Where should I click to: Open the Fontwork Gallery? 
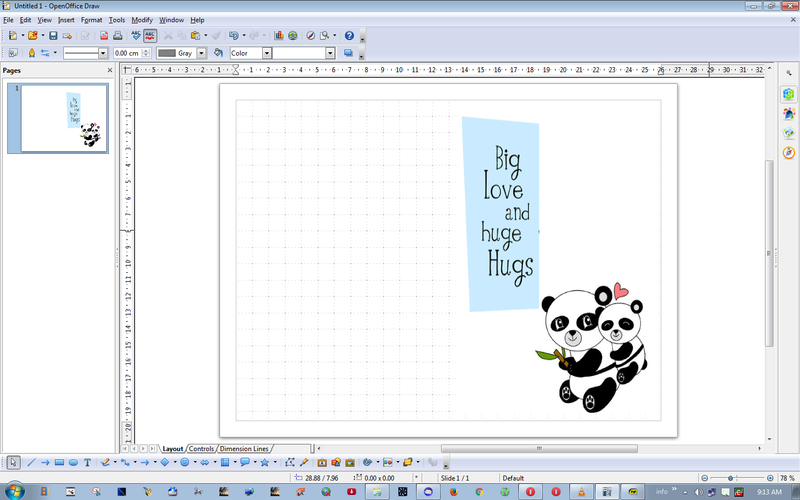pyautogui.click(x=322, y=462)
